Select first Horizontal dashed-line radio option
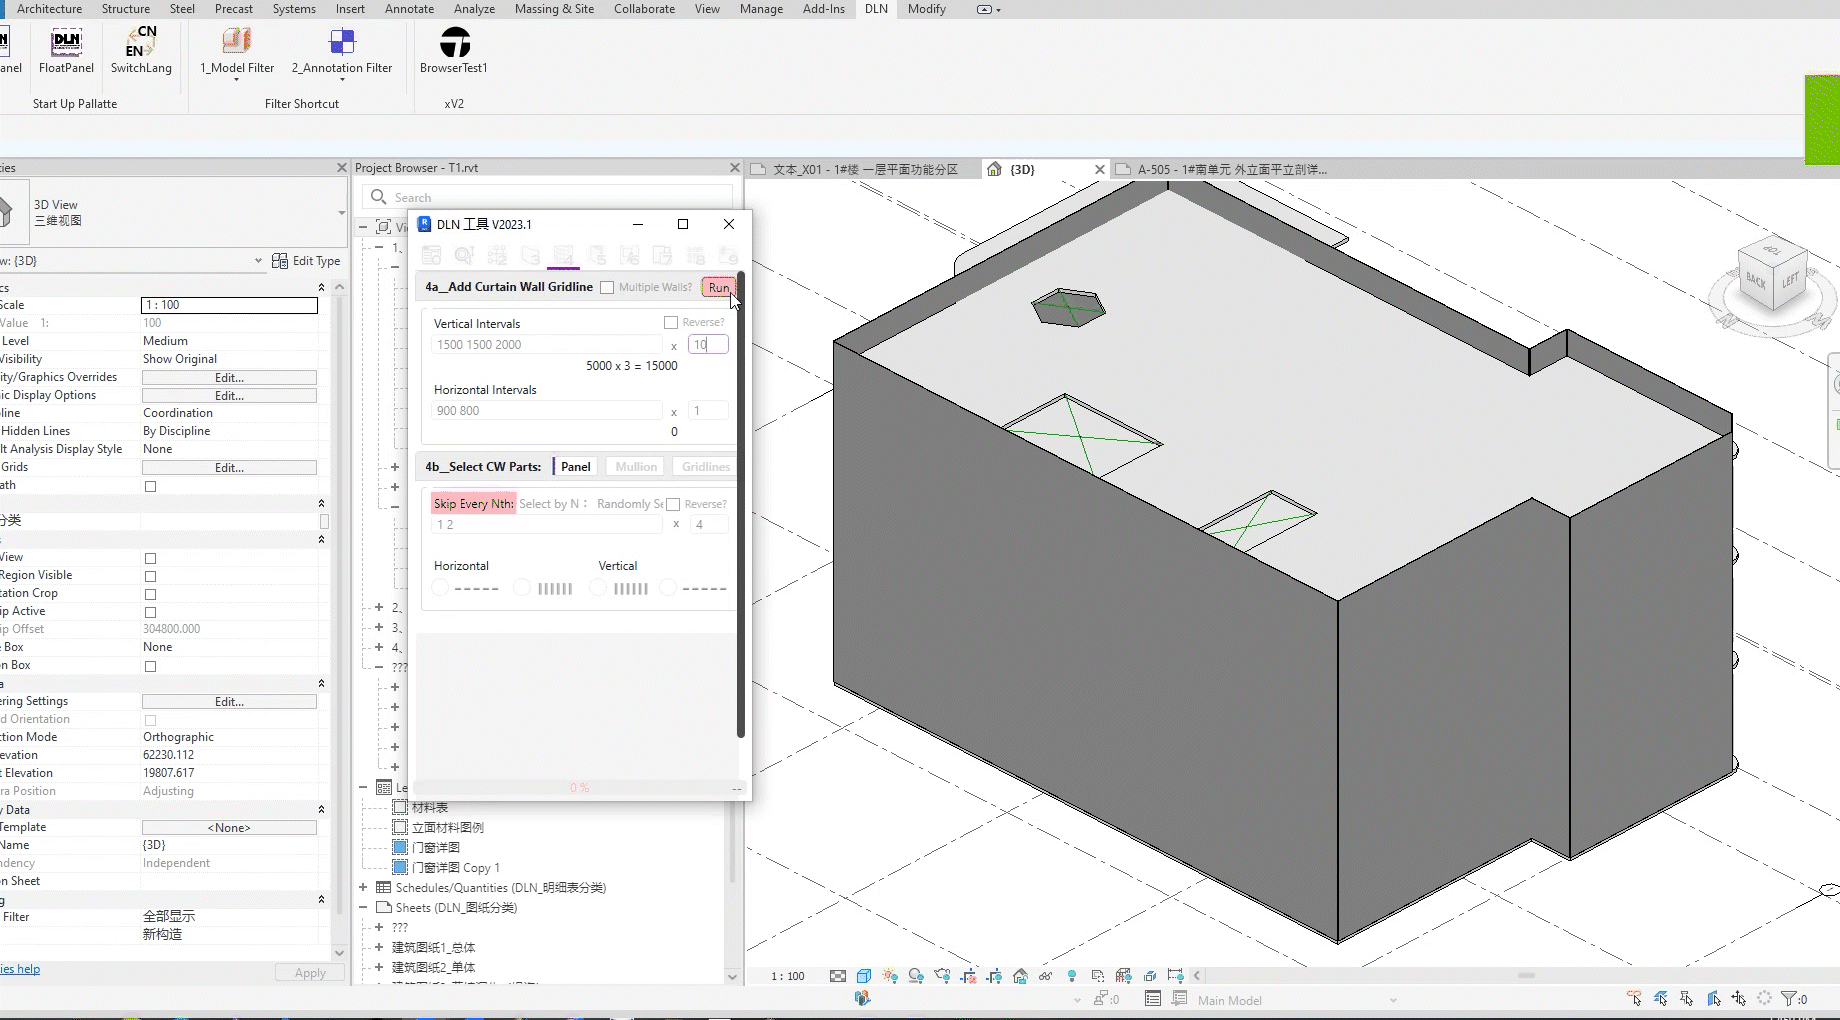Viewport: 1840px width, 1020px height. [x=441, y=589]
